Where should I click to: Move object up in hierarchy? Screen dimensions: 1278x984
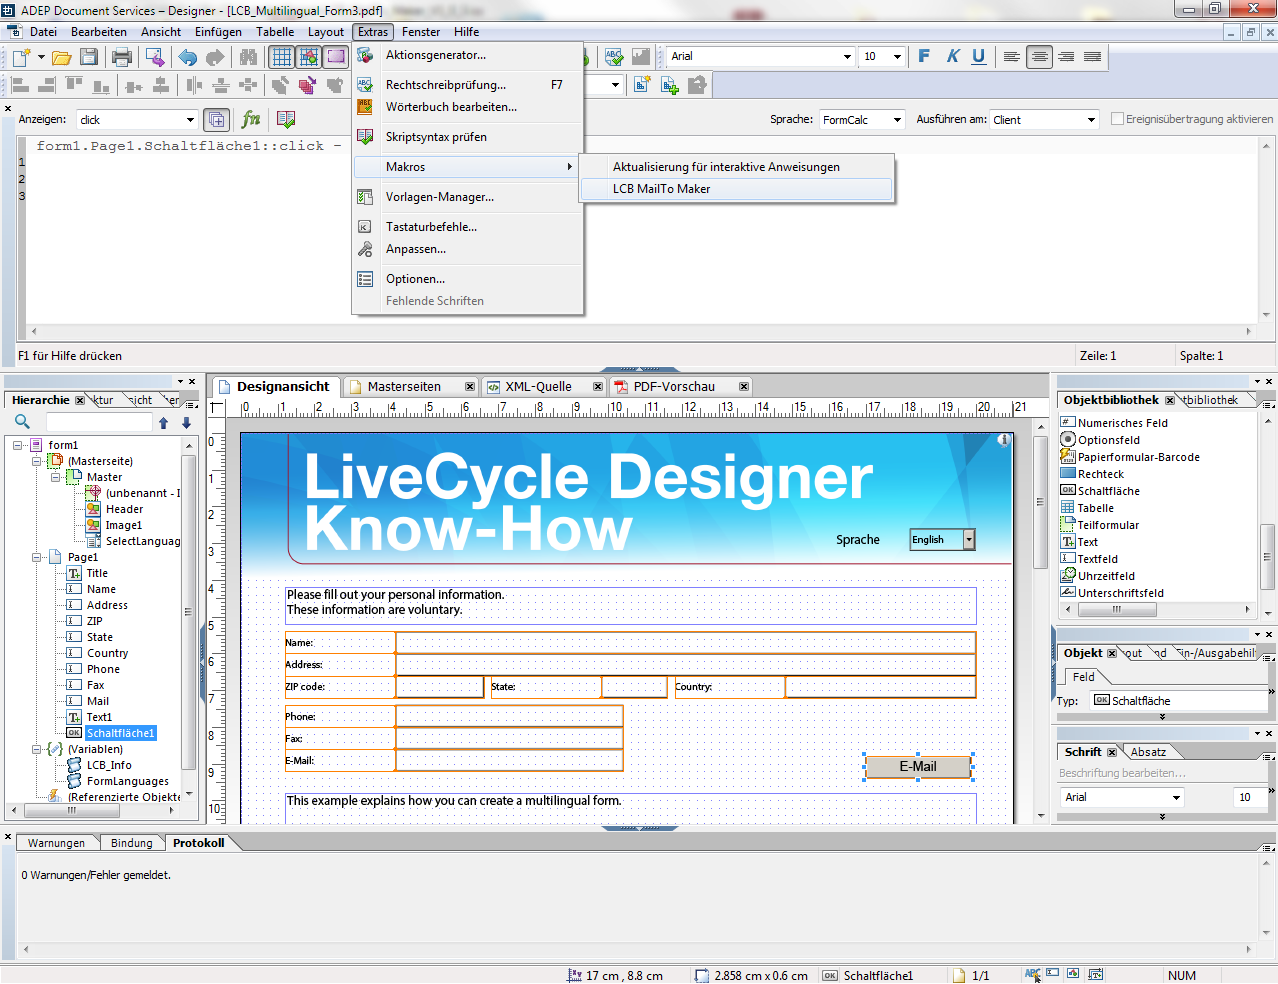point(164,423)
